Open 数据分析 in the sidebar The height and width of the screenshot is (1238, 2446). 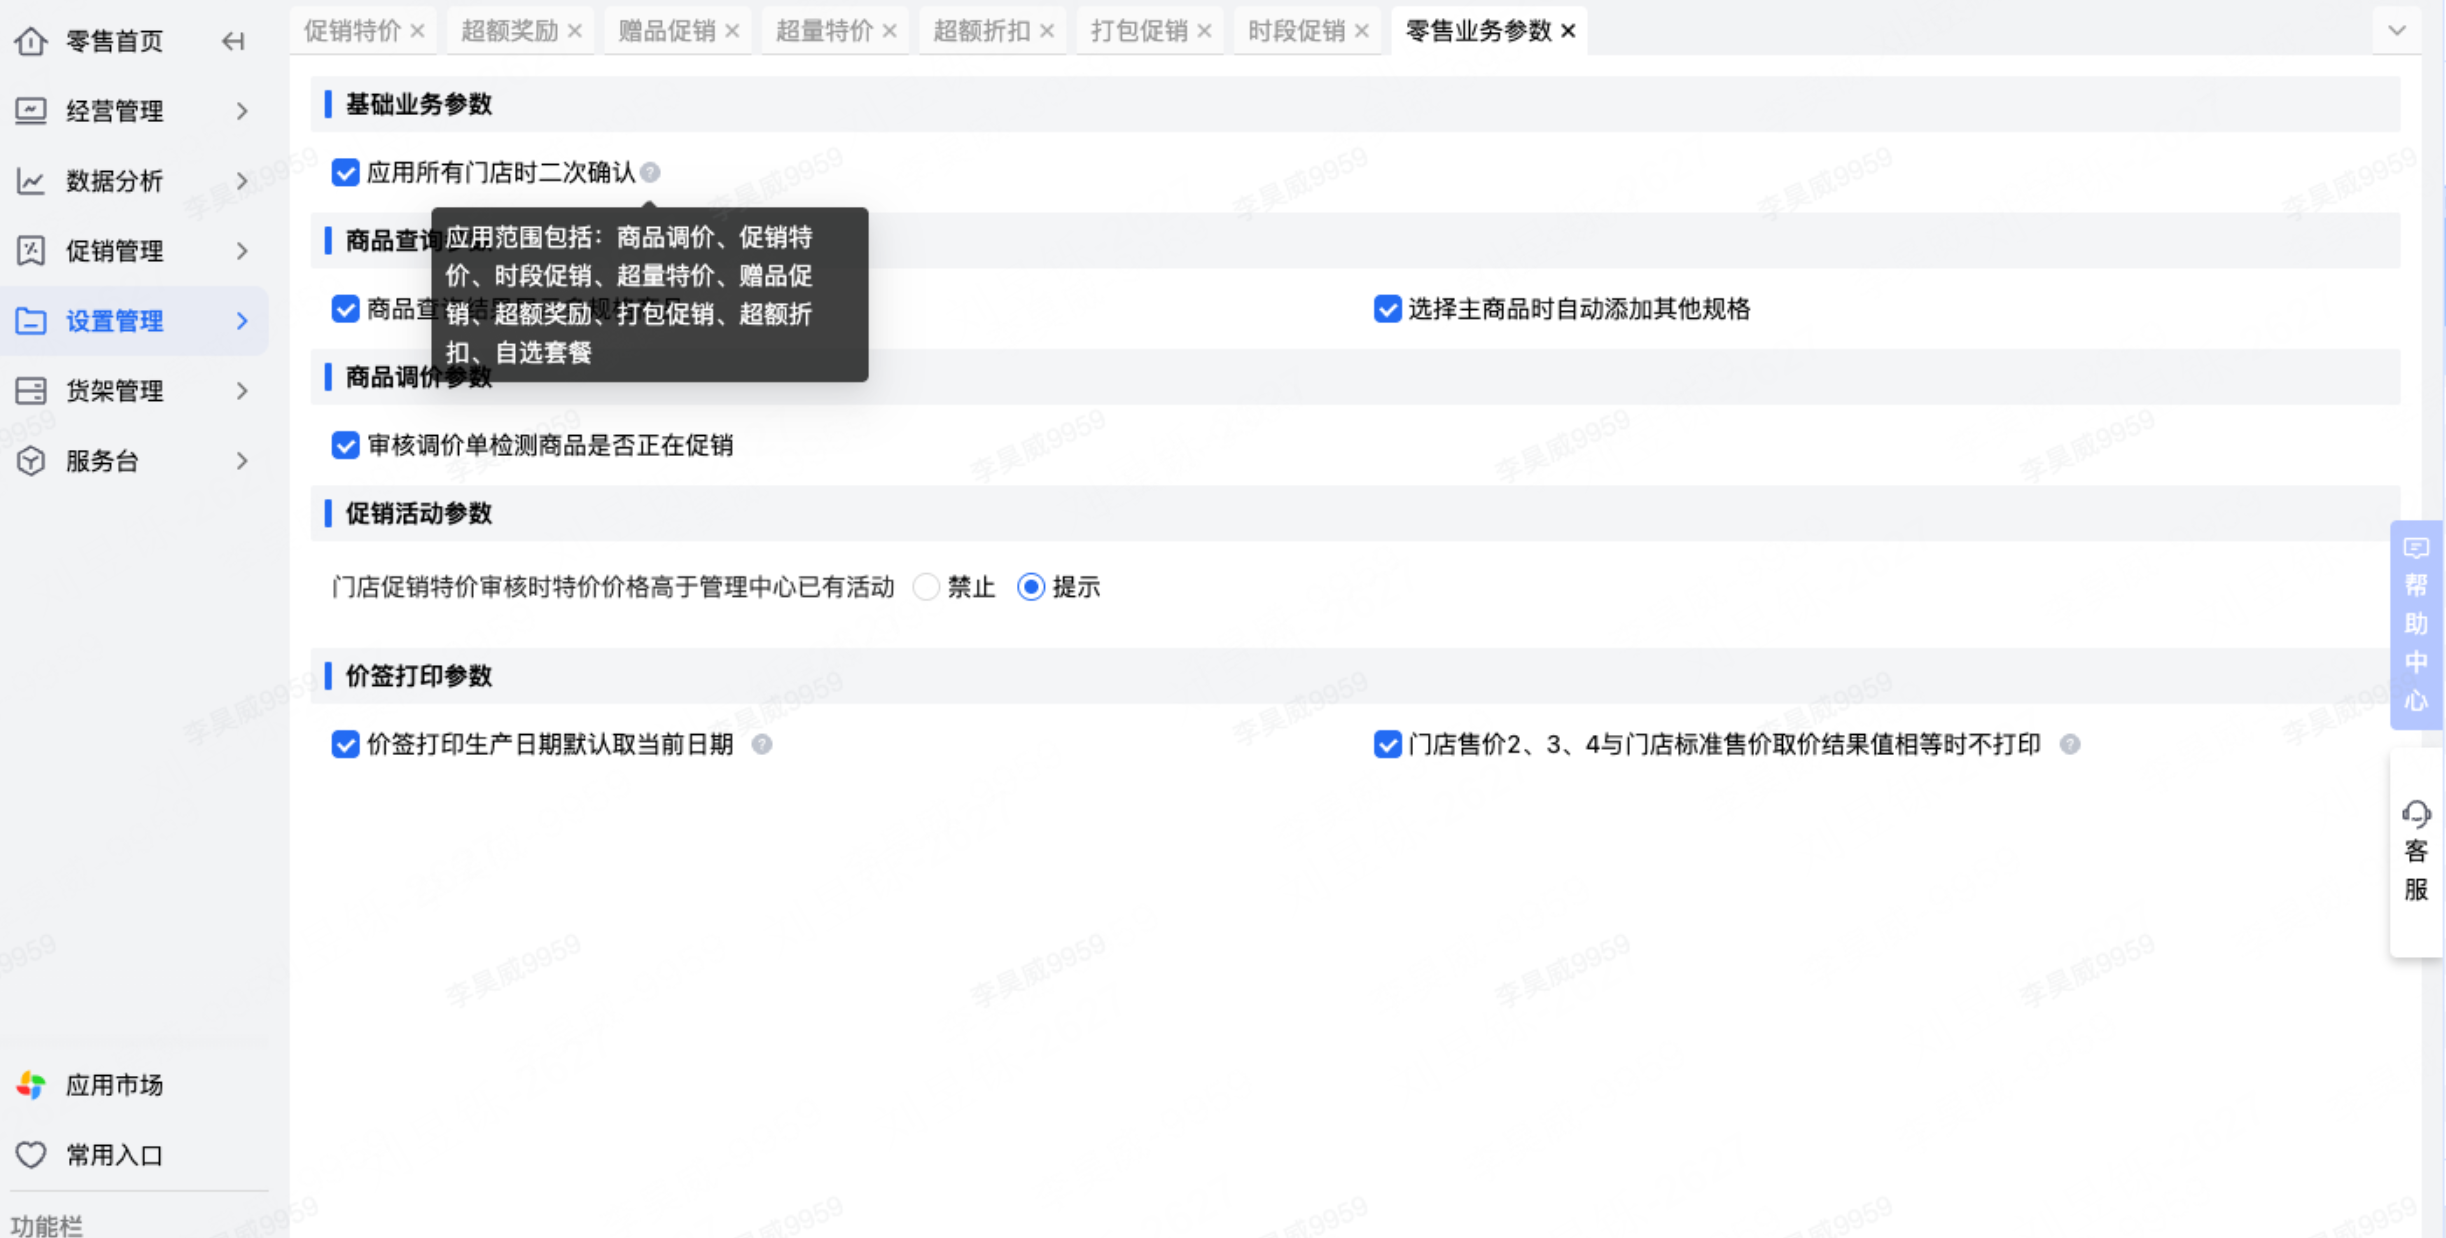coord(114,181)
